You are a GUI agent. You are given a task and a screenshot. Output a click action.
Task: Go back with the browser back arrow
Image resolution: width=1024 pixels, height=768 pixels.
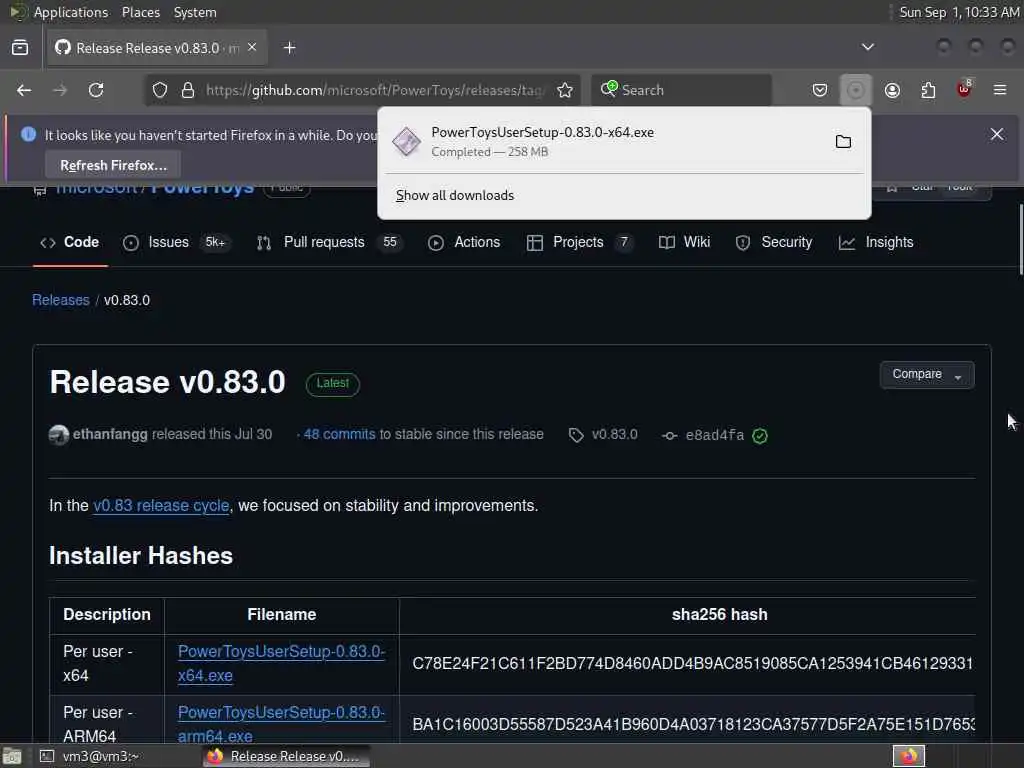point(24,90)
